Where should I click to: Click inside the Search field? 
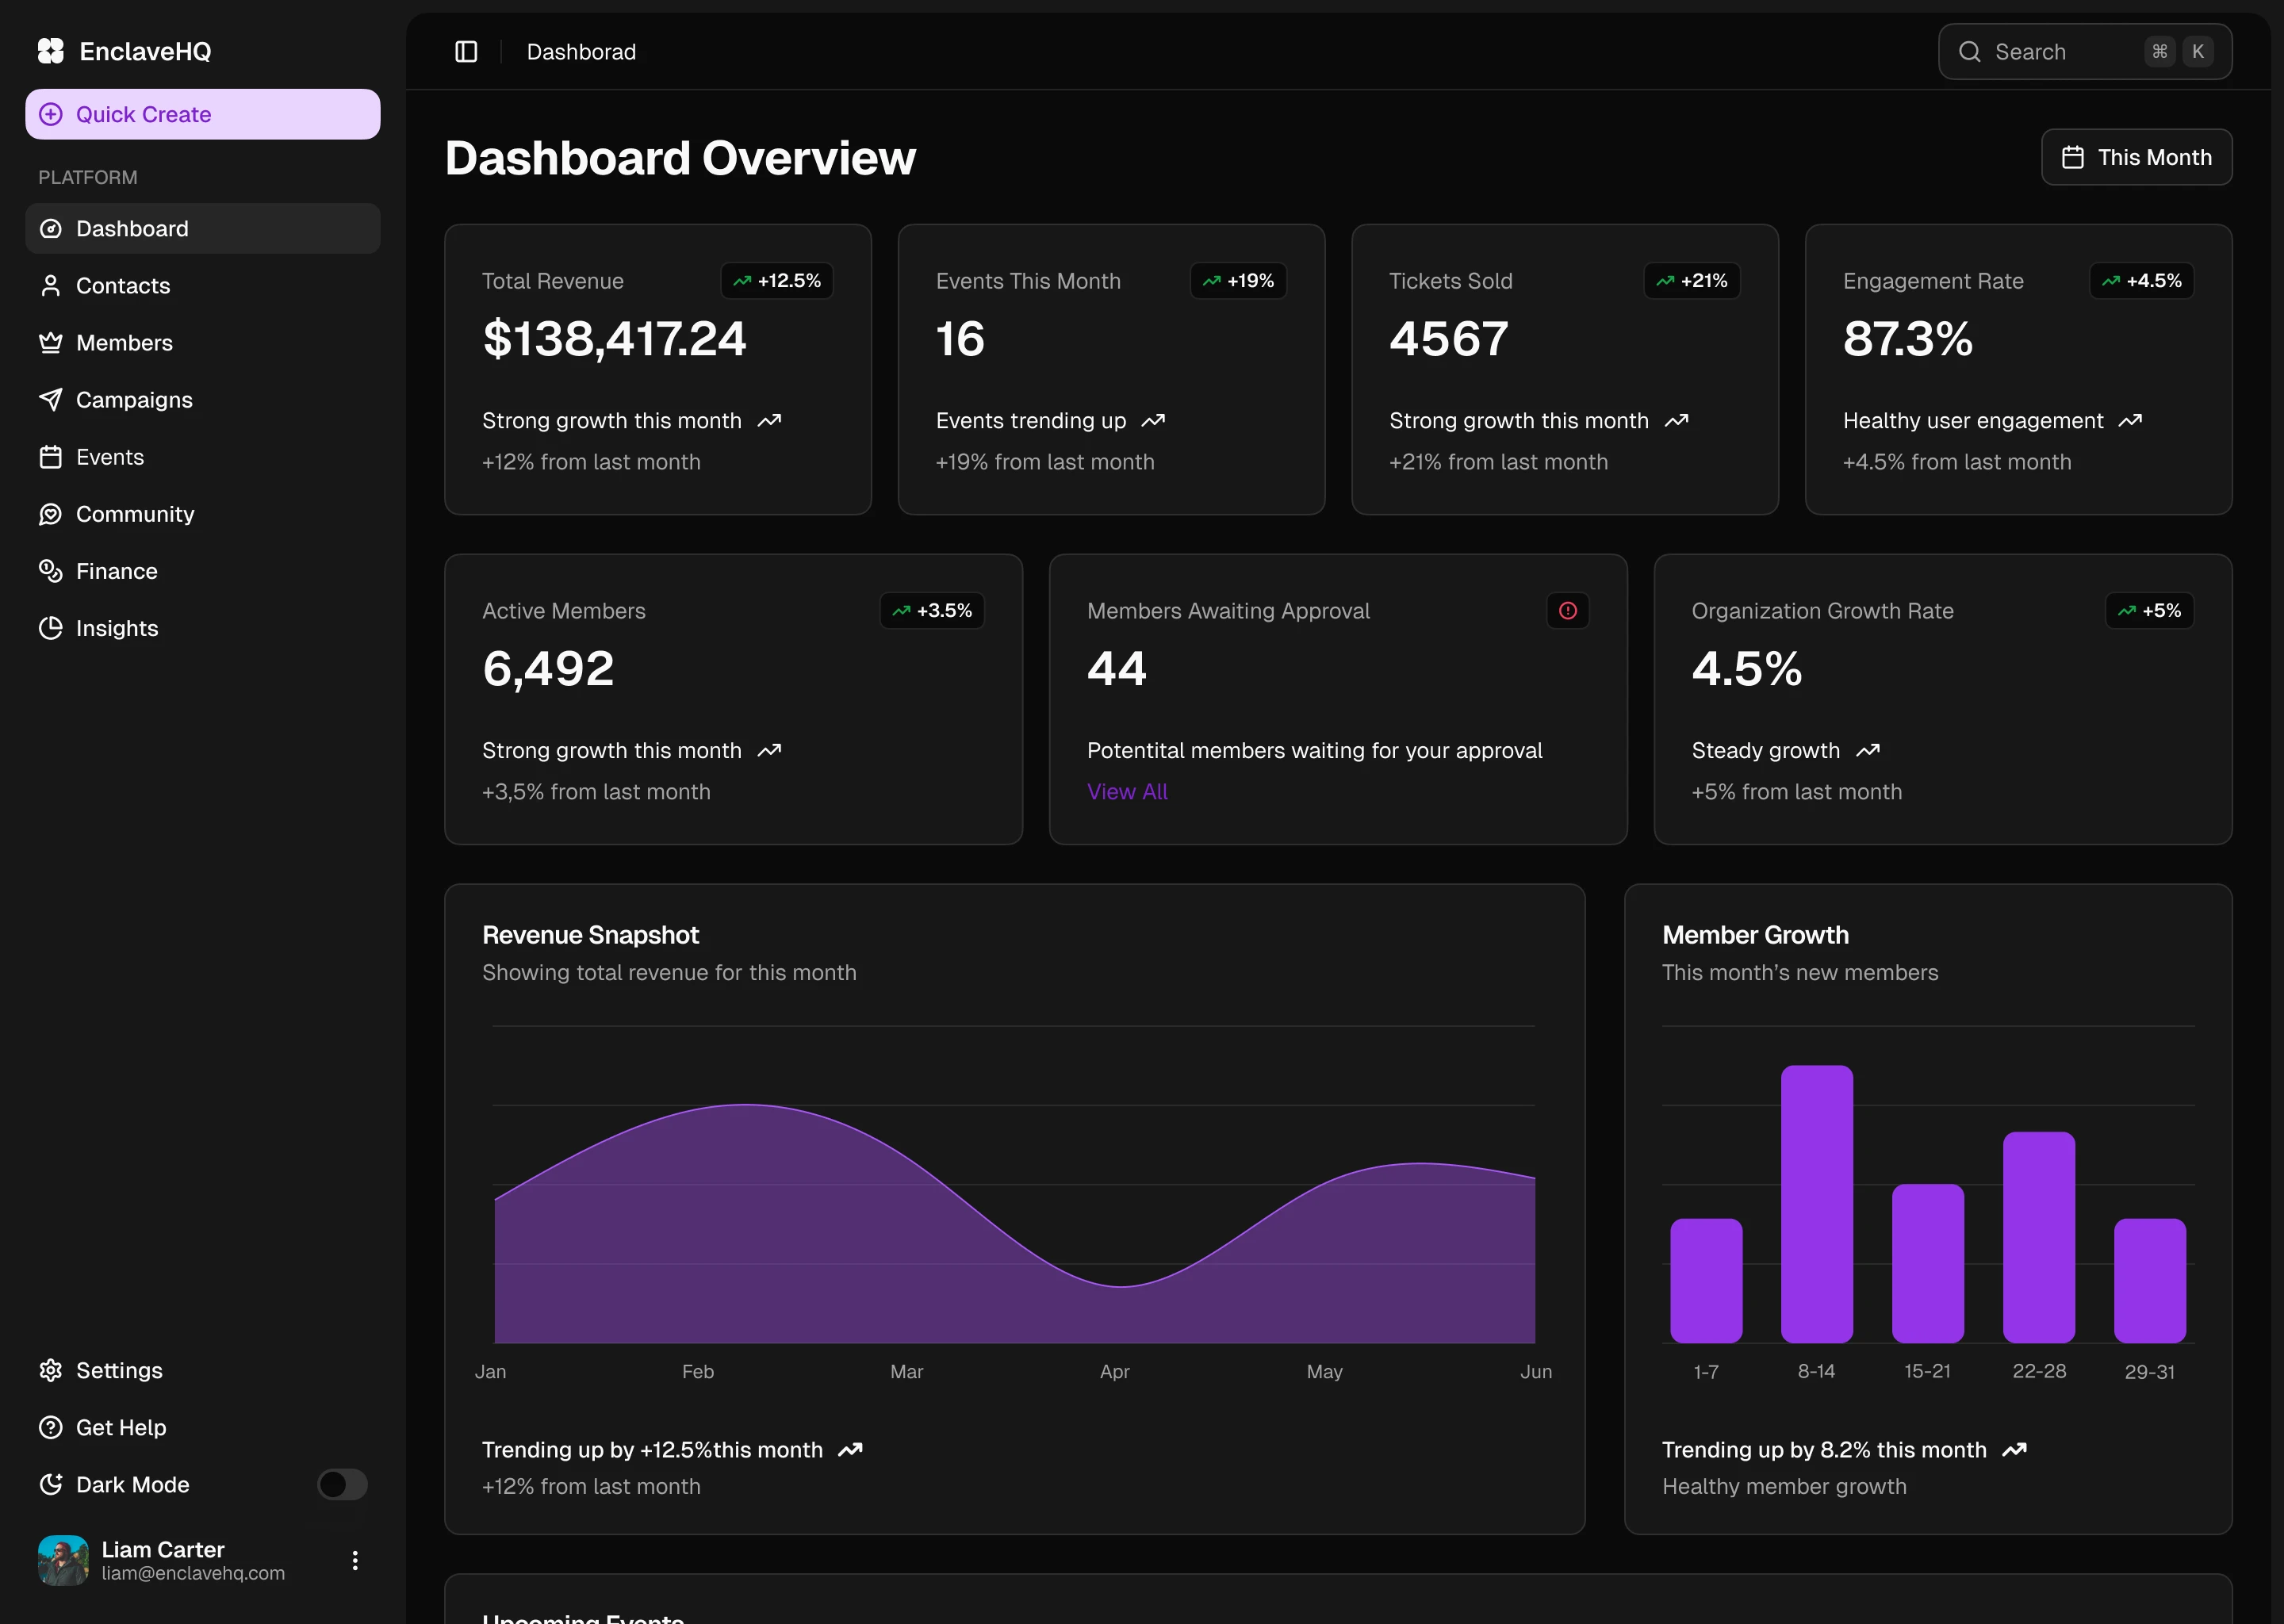tap(2060, 51)
